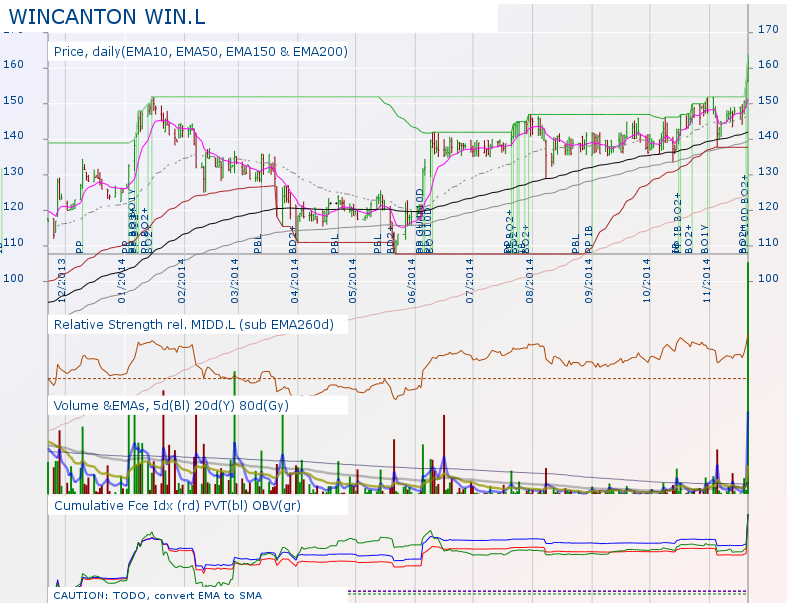Viewport: 787px width, 603px height.
Task: Click the 160 value on right price axis
Action: (x=768, y=65)
